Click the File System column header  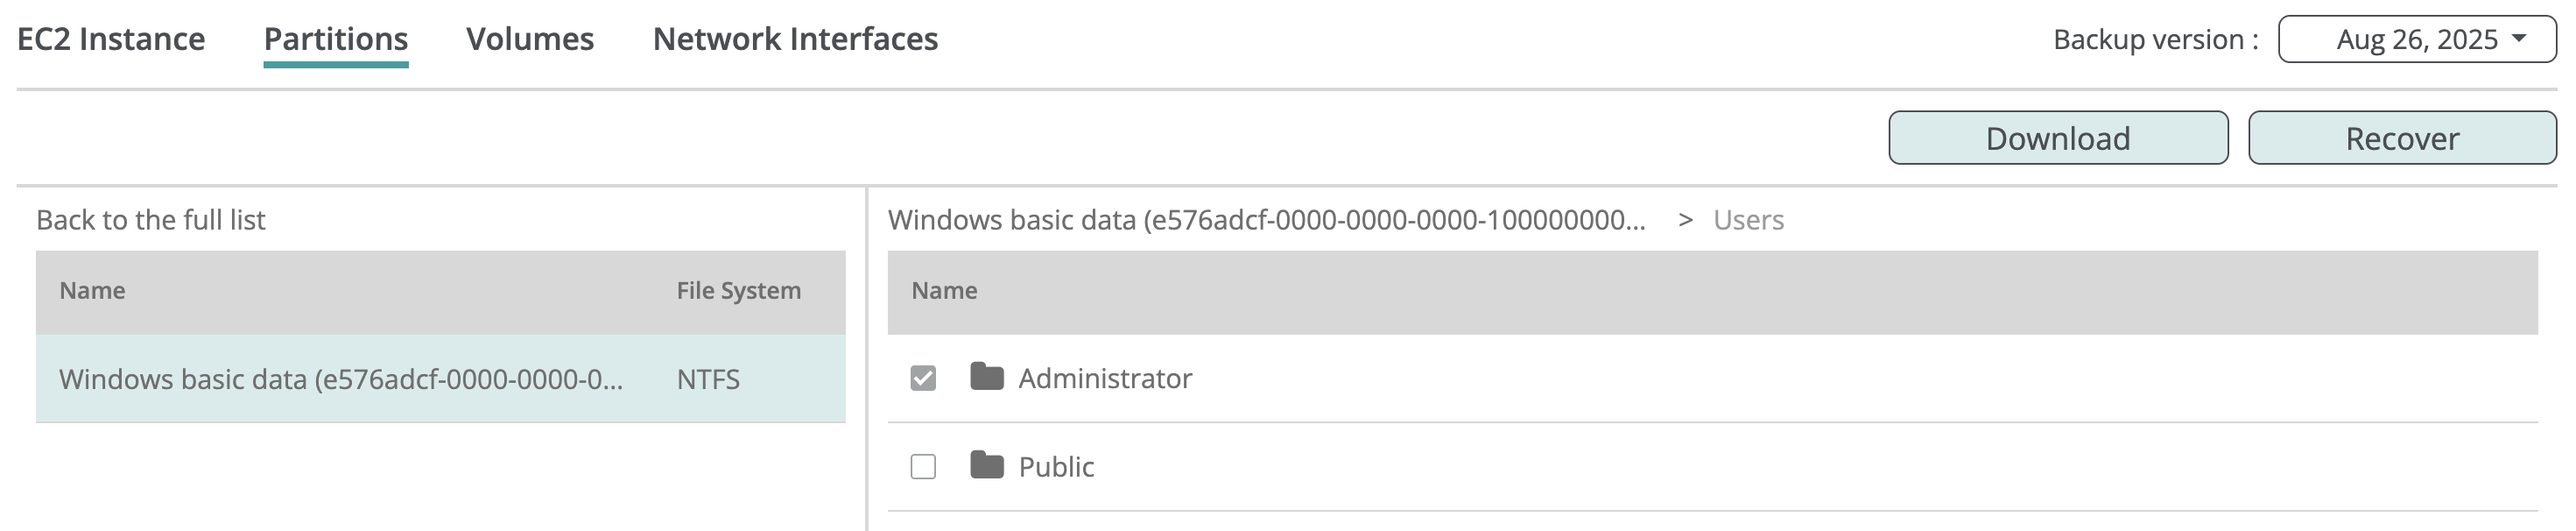coord(738,291)
